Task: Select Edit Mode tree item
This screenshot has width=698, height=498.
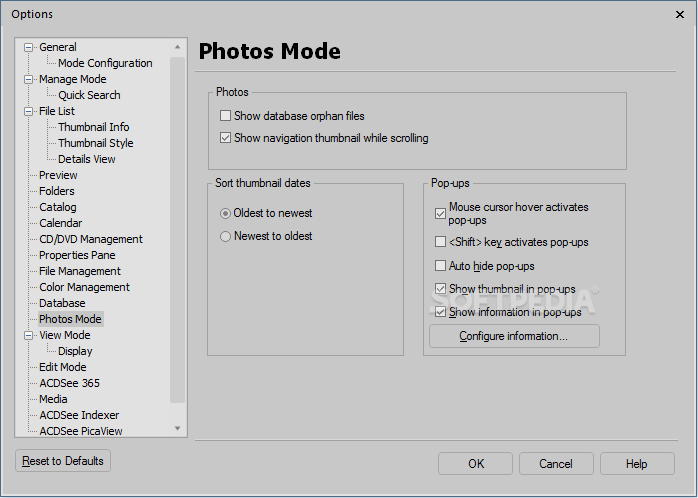Action: coord(63,367)
